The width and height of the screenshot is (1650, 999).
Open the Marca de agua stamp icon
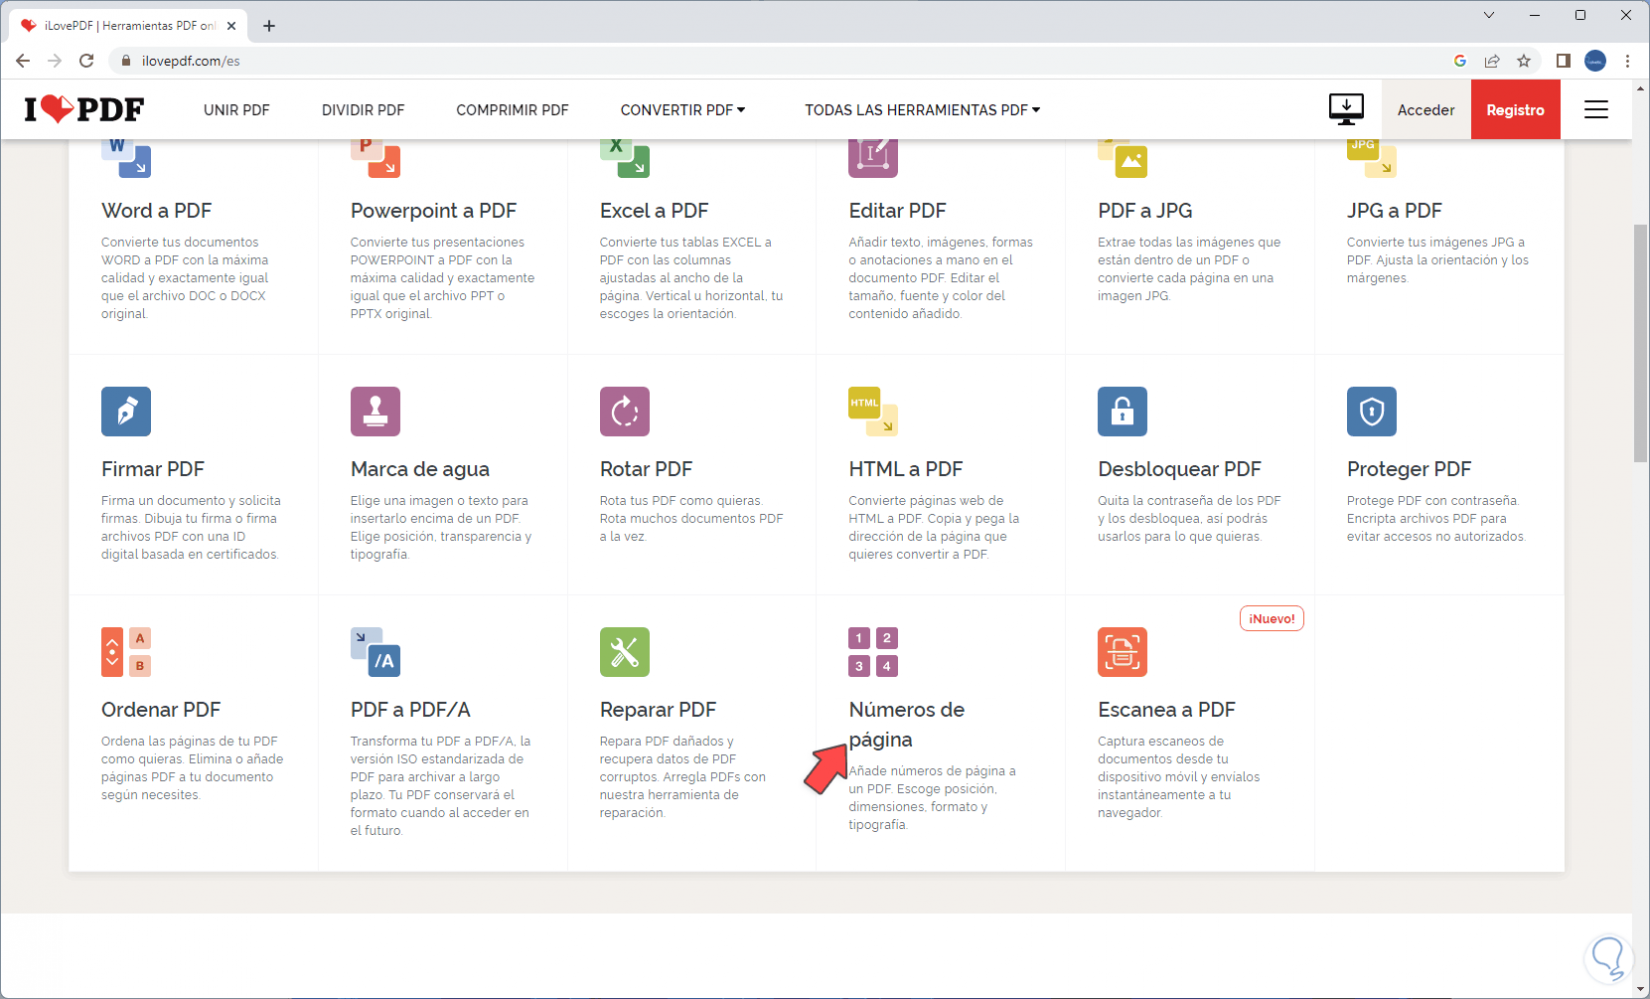pyautogui.click(x=375, y=411)
